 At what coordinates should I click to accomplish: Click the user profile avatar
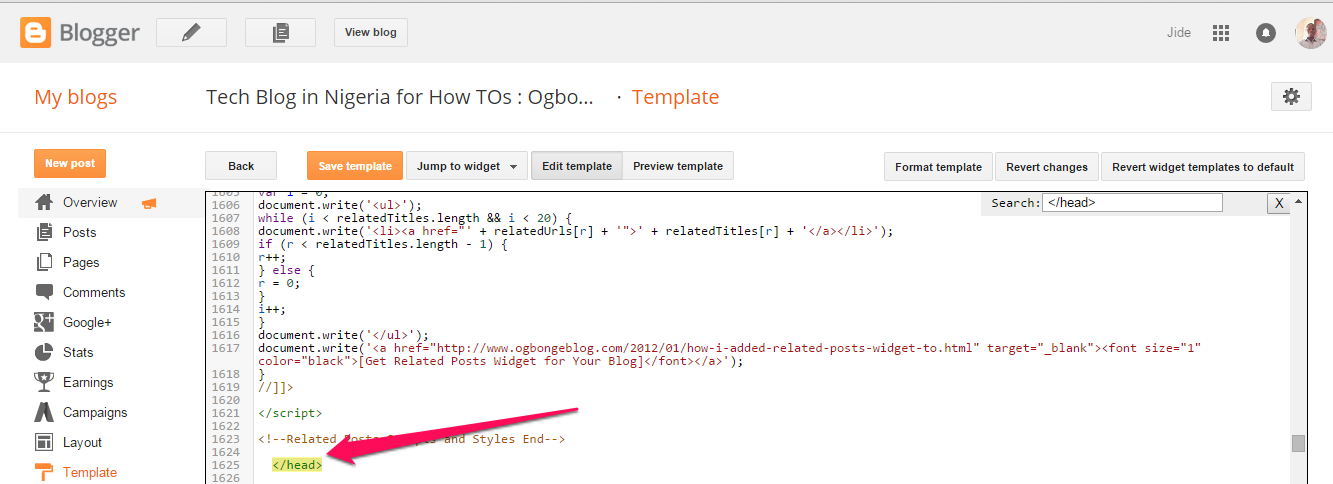(x=1310, y=33)
